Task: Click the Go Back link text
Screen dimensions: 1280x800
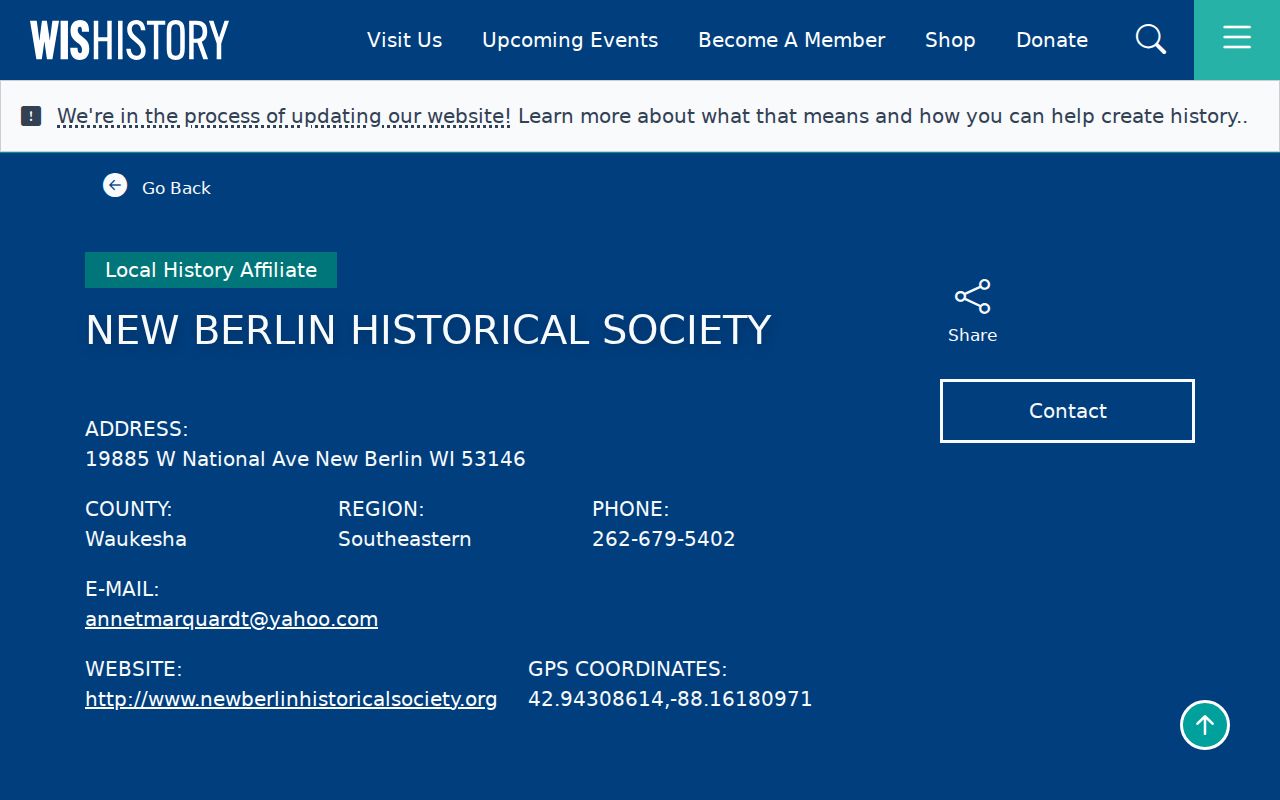Action: pyautogui.click(x=176, y=188)
